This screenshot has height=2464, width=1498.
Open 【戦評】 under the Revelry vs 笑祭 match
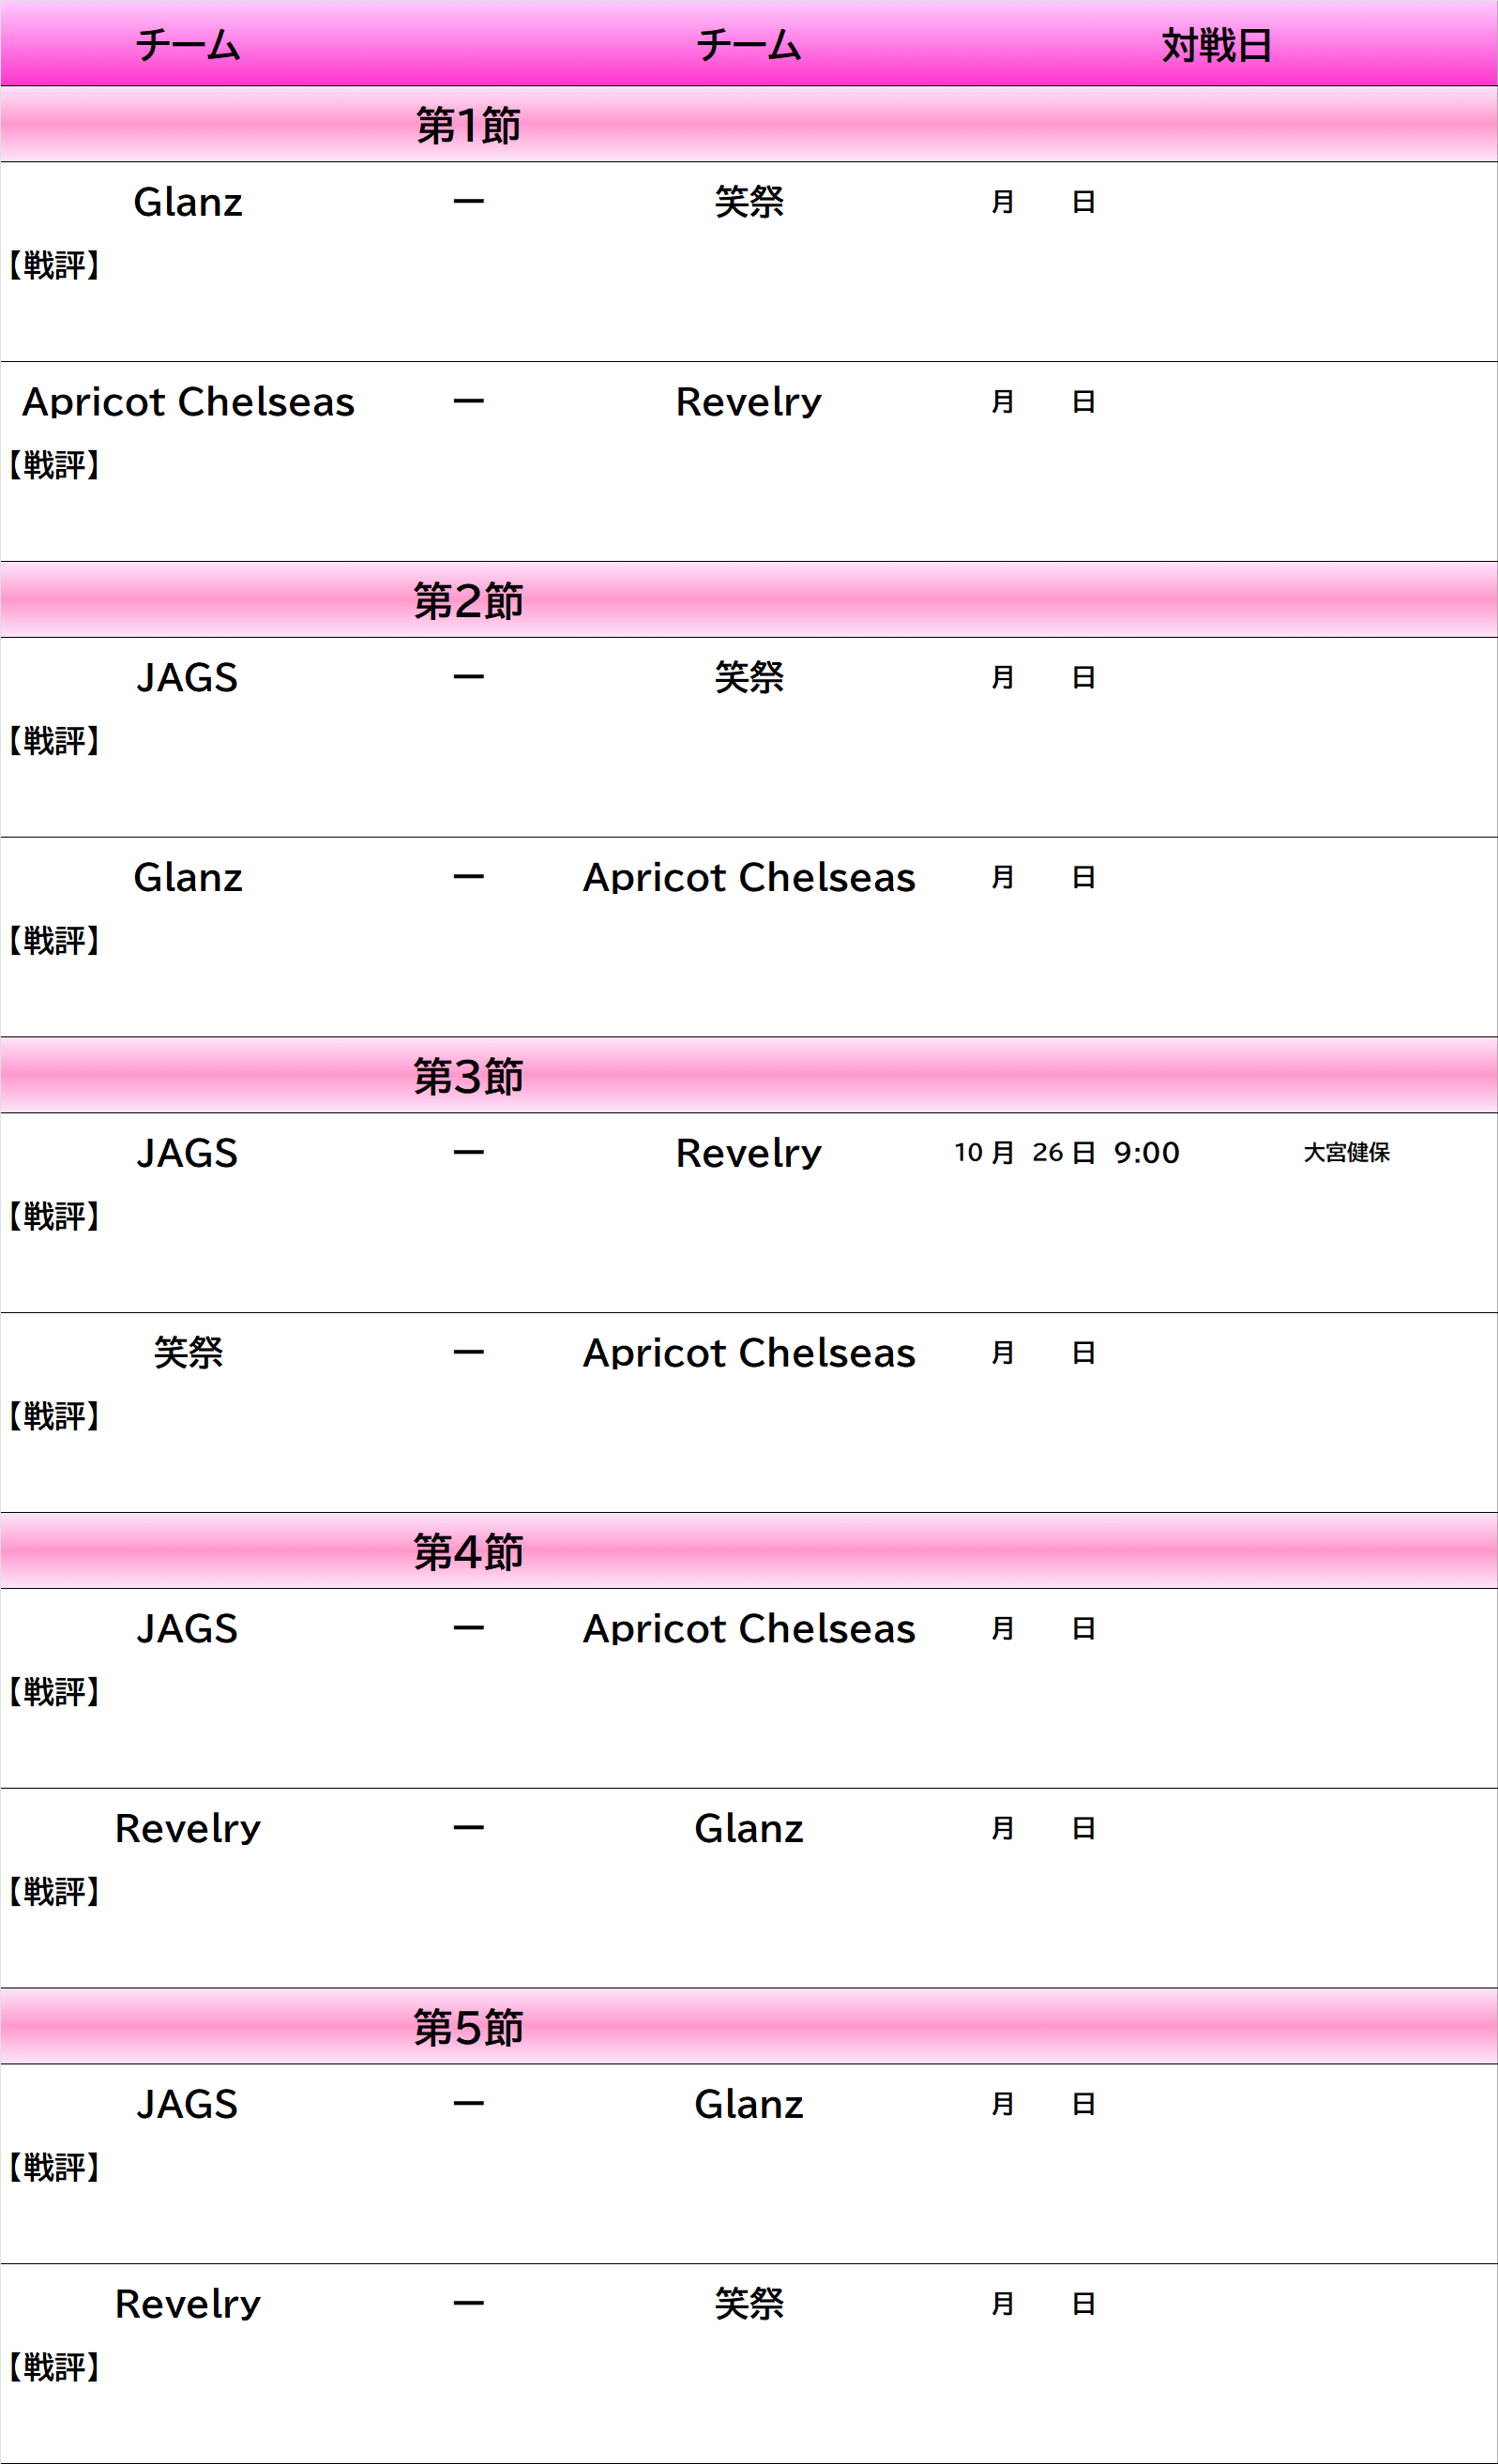[55, 2368]
